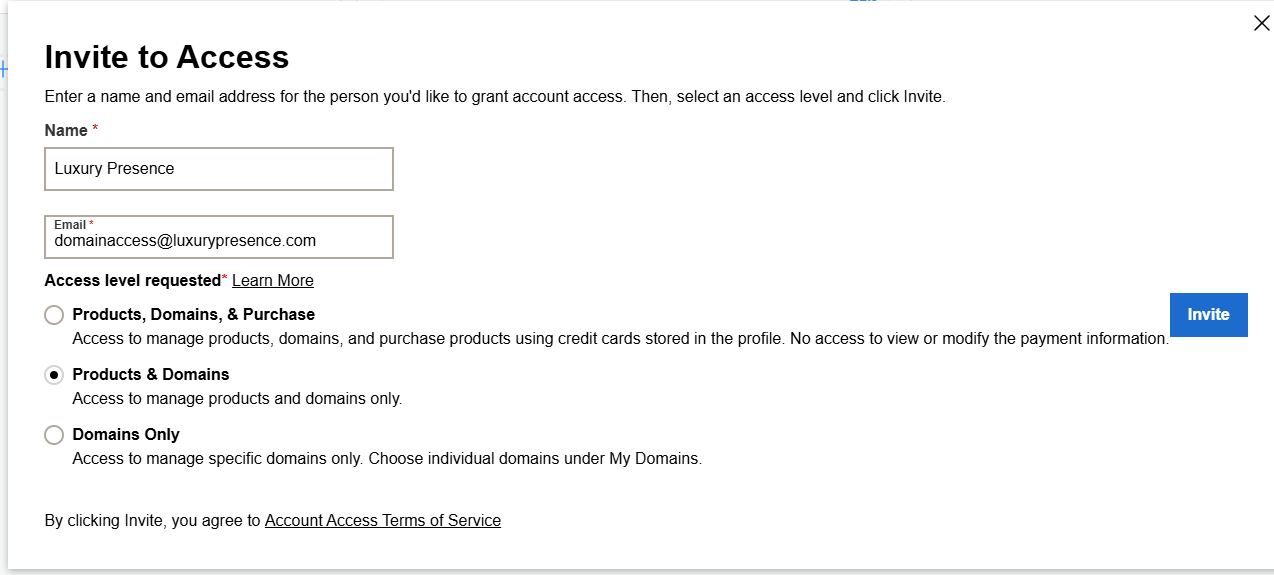Focus the Name field containing Luxury Presence
Viewport: 1274px width, 575px height.
(x=219, y=169)
